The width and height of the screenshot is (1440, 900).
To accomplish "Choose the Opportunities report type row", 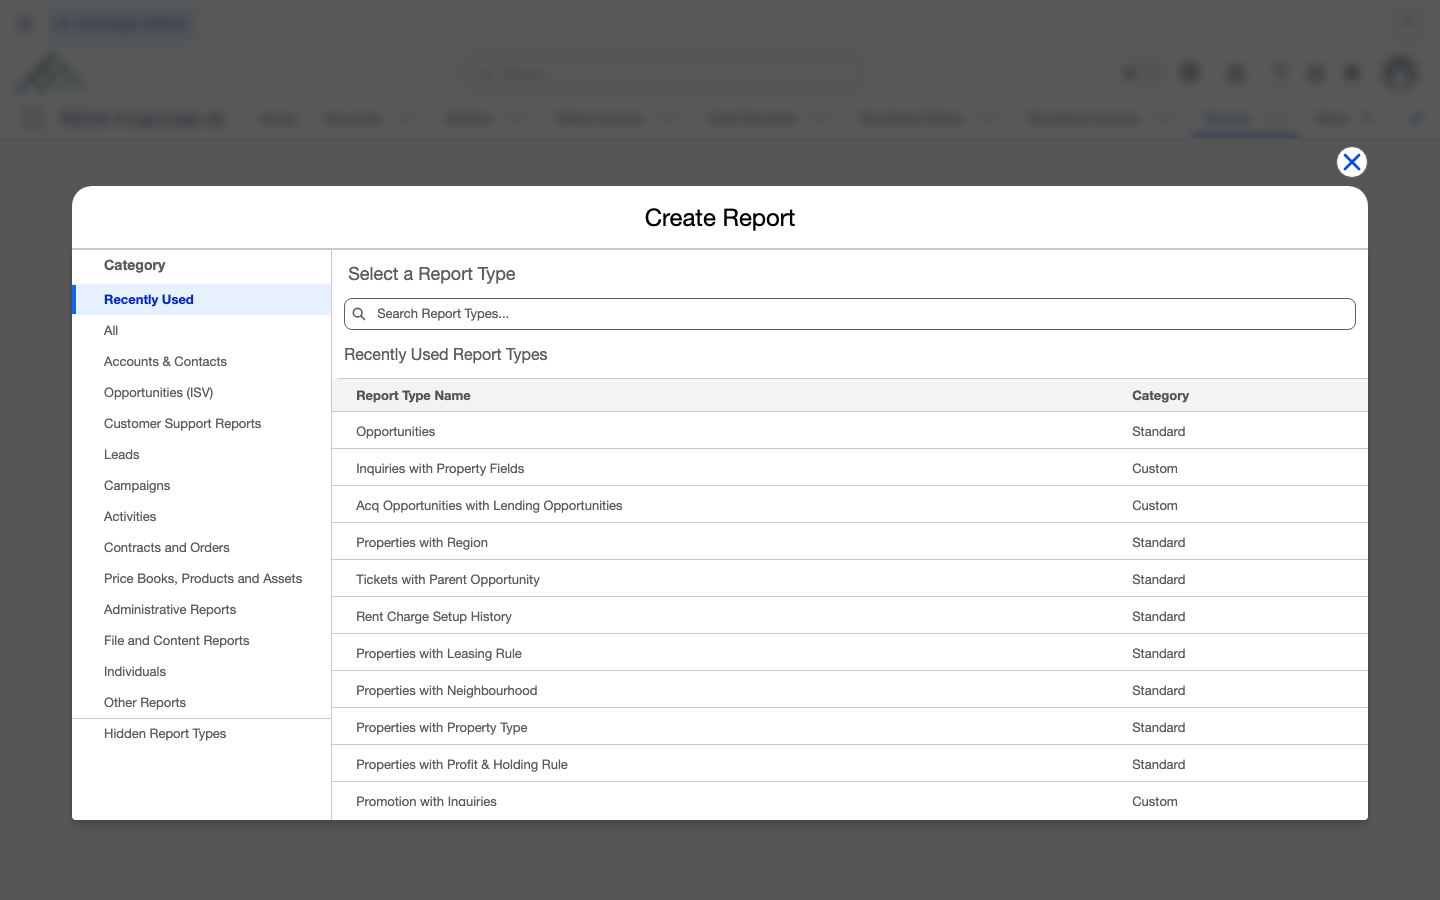I will (850, 431).
